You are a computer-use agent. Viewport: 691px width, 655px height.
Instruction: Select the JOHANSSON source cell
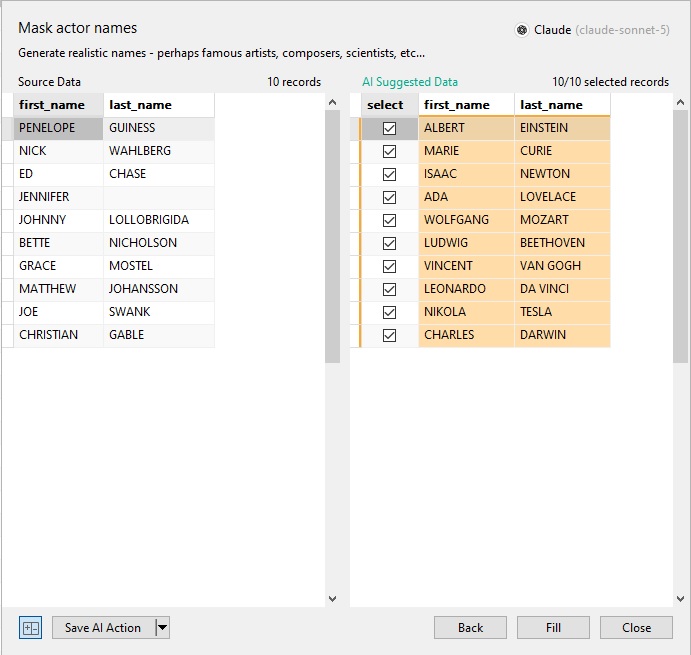click(x=159, y=289)
